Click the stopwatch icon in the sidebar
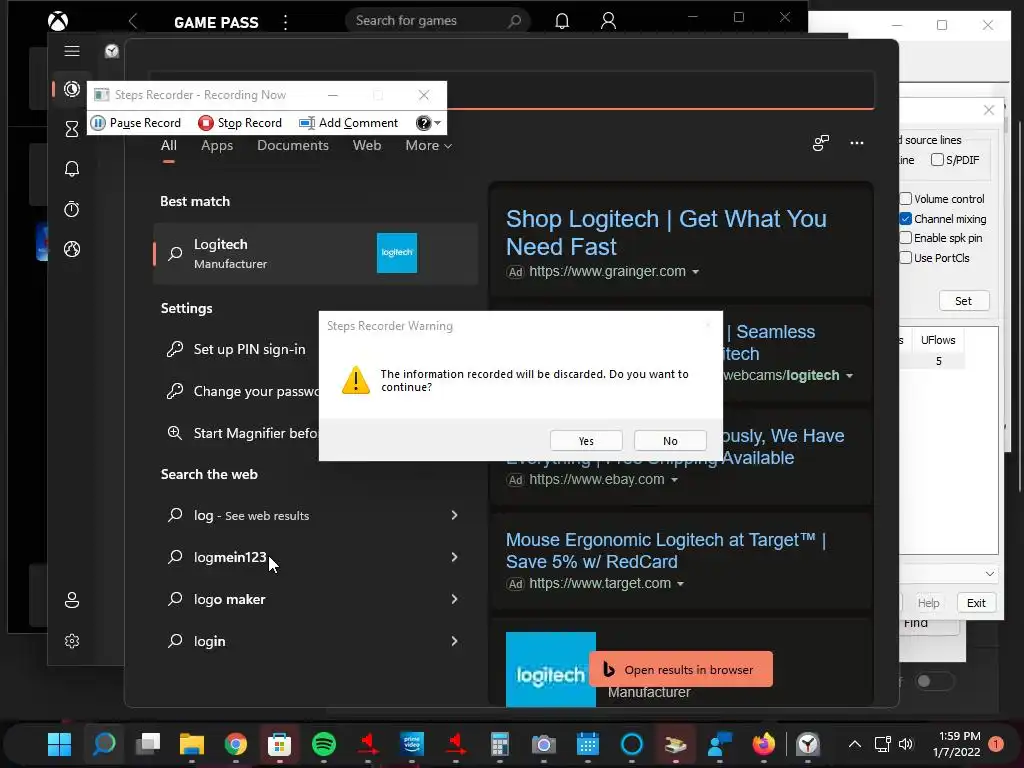Screen dimensions: 1024x768 (72, 209)
